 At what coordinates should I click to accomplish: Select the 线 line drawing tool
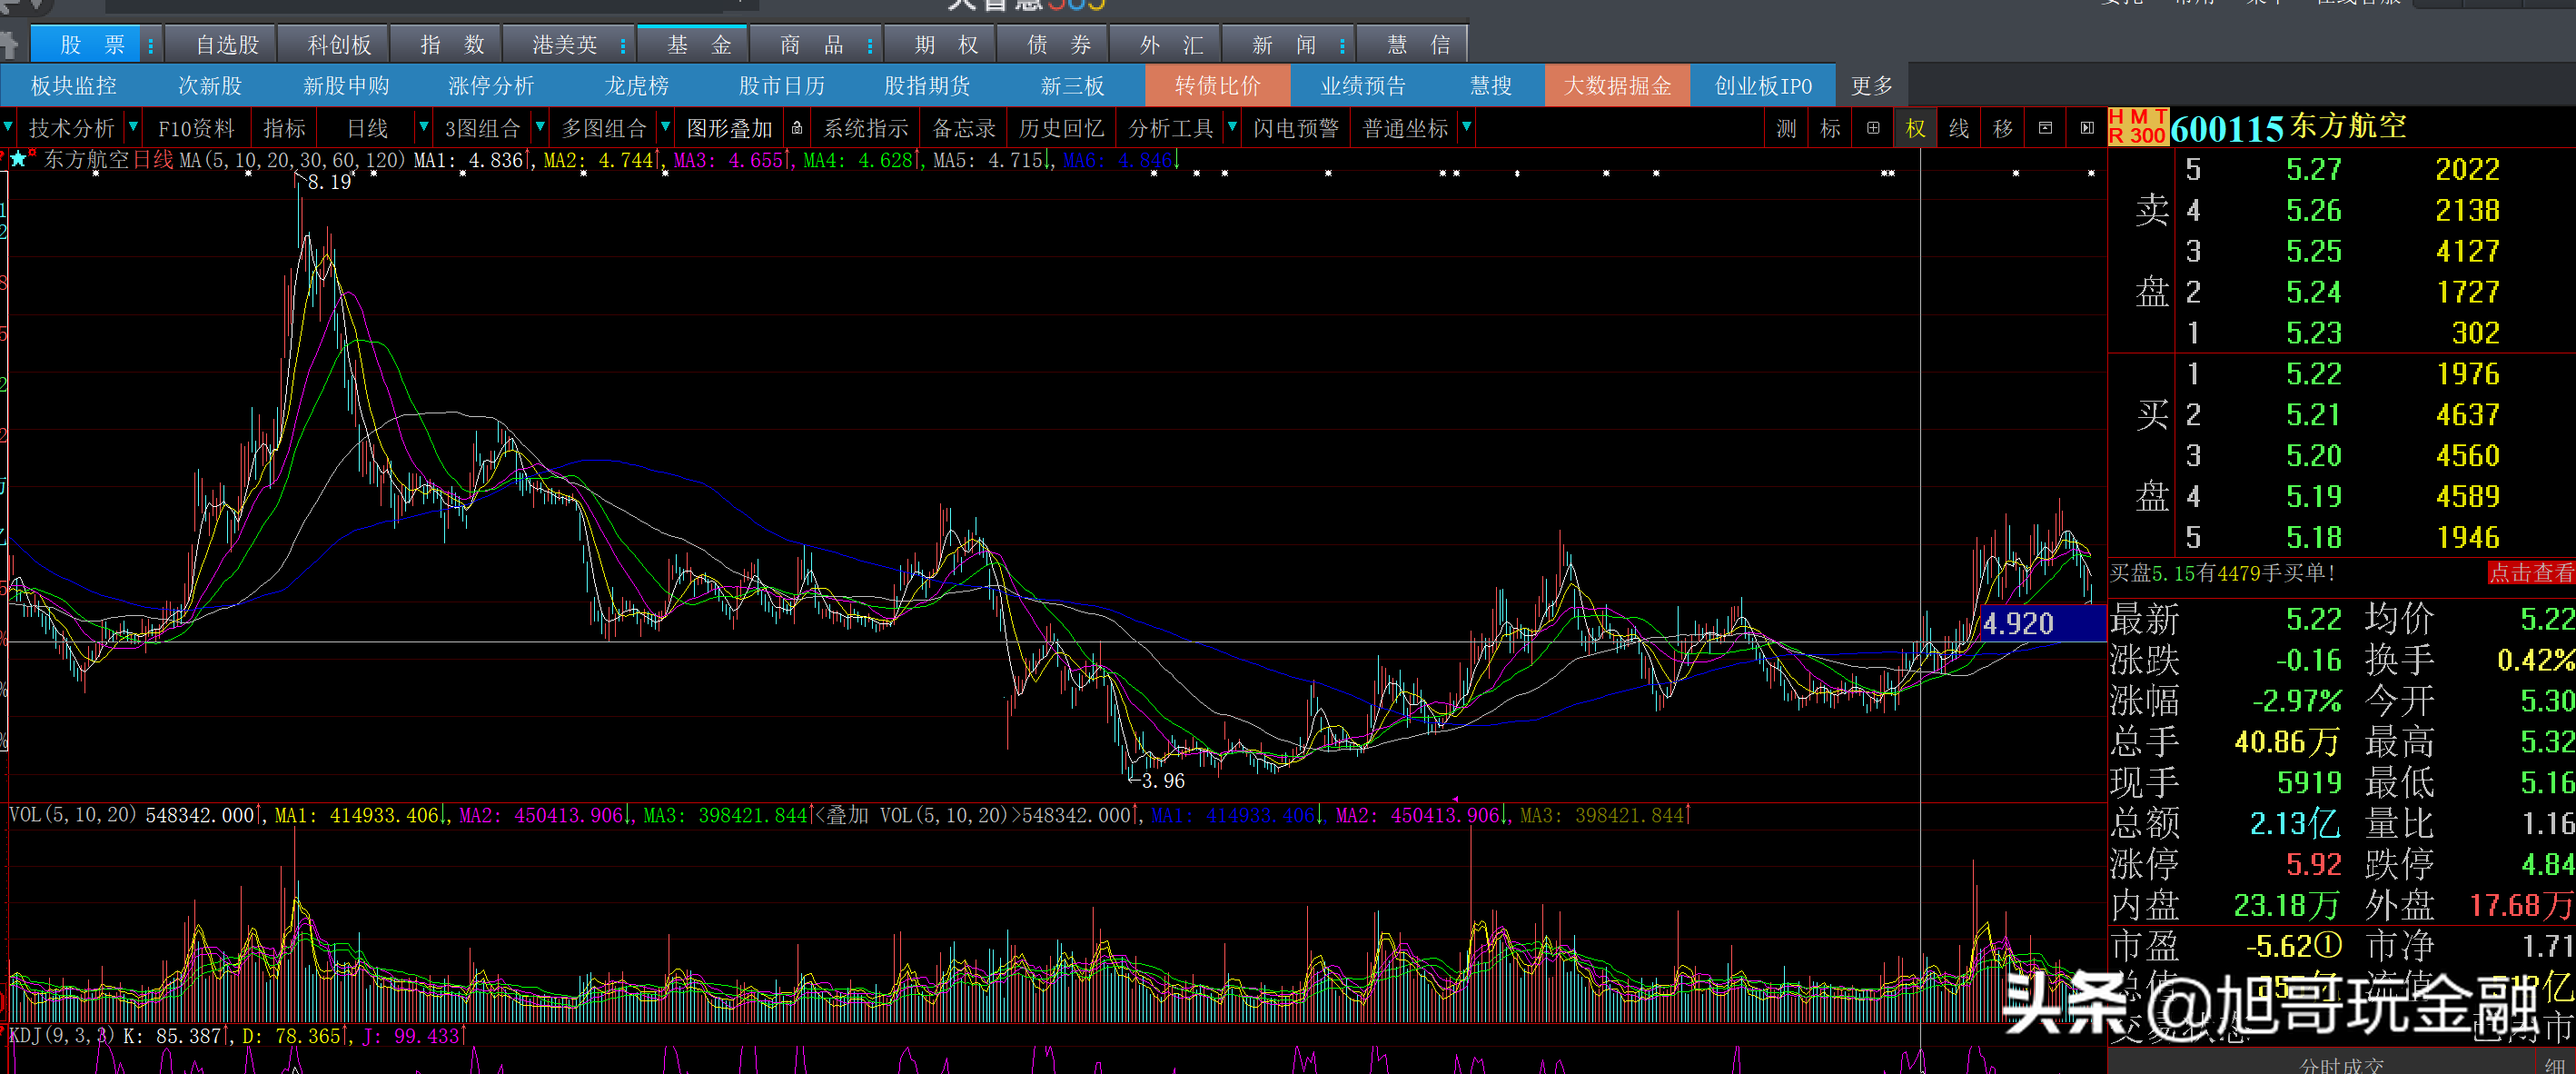pos(1958,128)
